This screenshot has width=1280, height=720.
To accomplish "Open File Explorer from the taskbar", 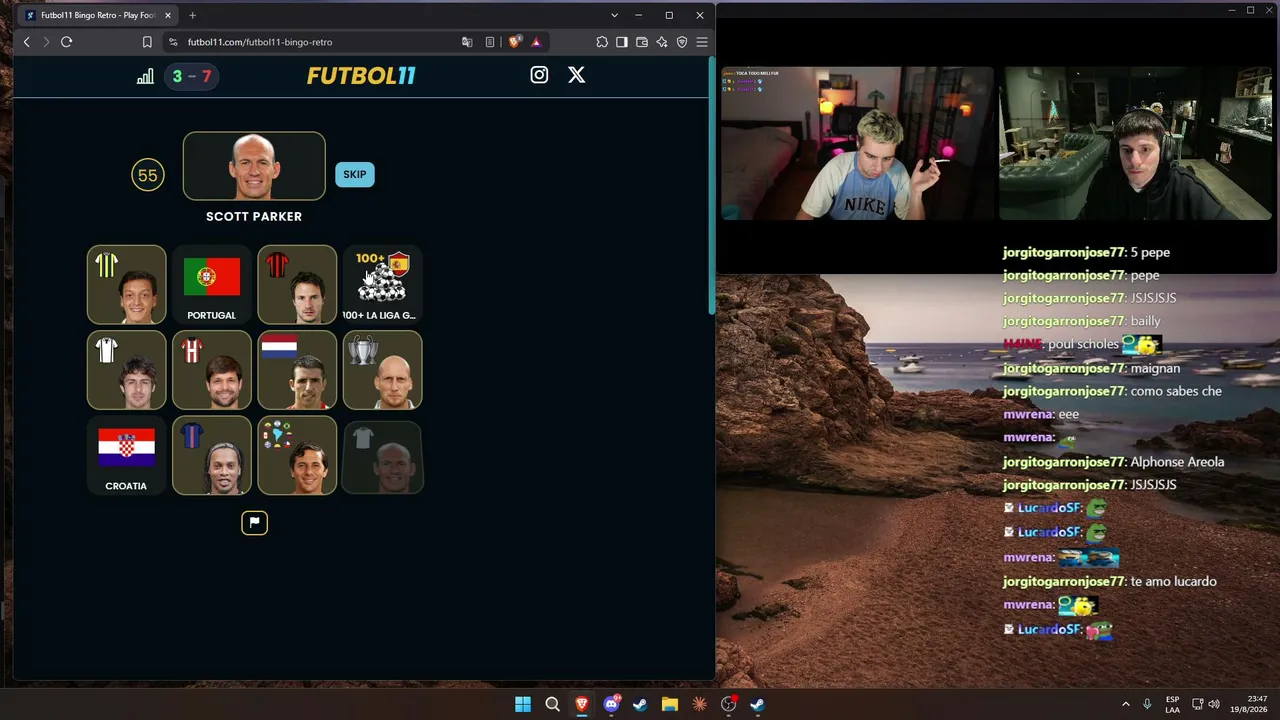I will click(670, 704).
